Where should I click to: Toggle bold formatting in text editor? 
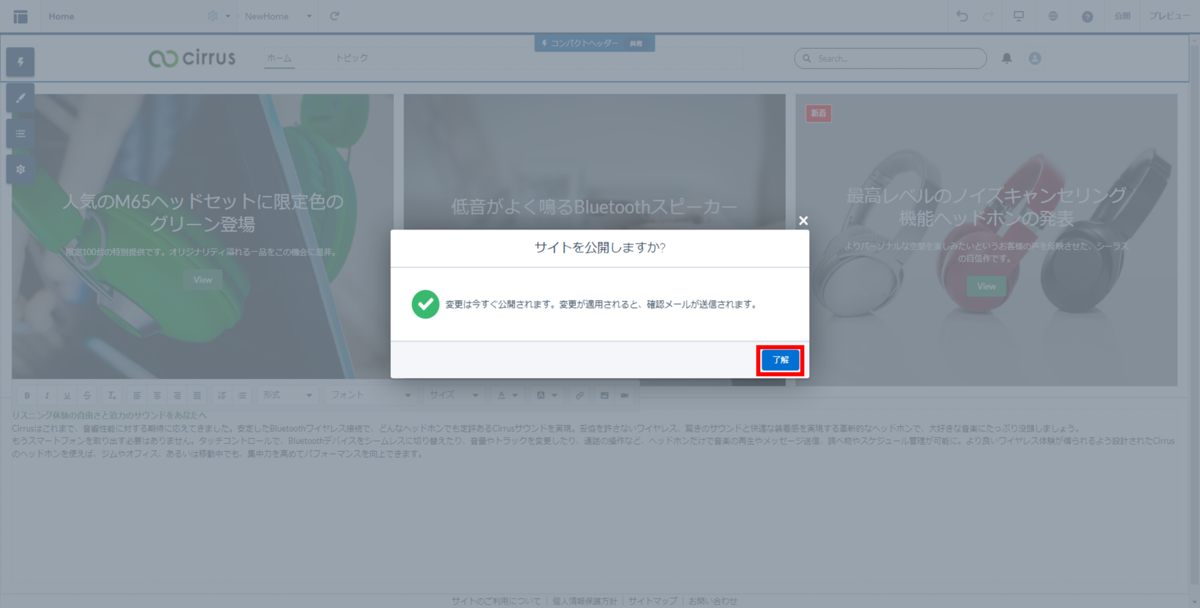(26, 396)
